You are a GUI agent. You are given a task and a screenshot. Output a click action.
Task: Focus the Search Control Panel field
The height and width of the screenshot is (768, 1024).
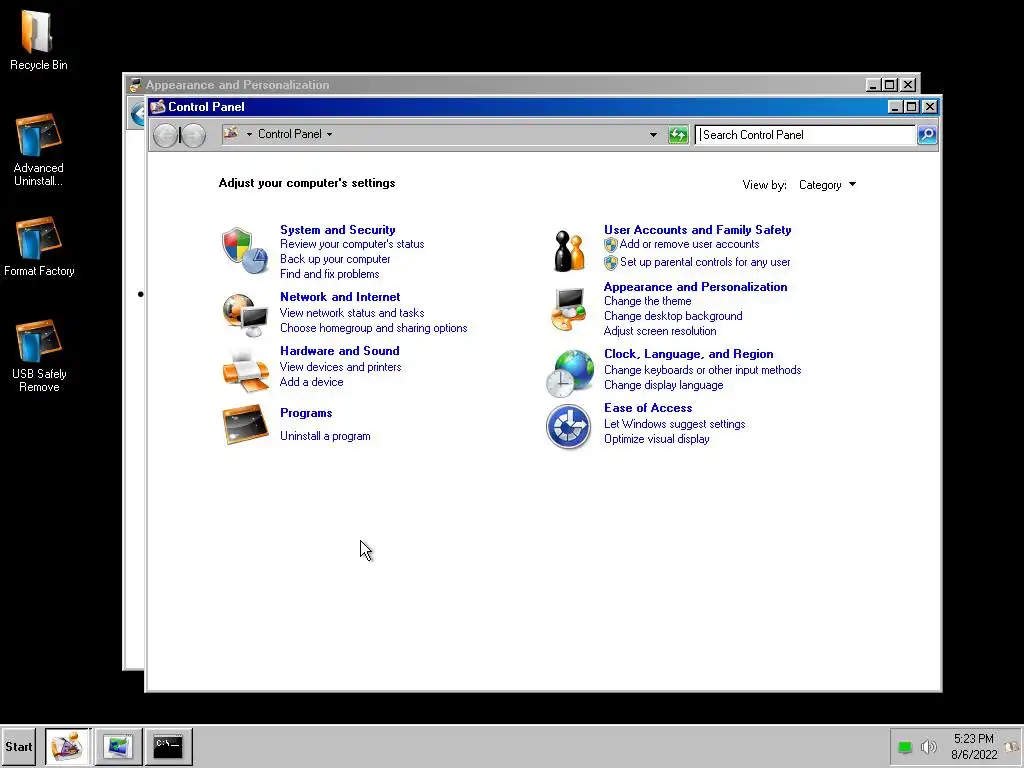805,135
